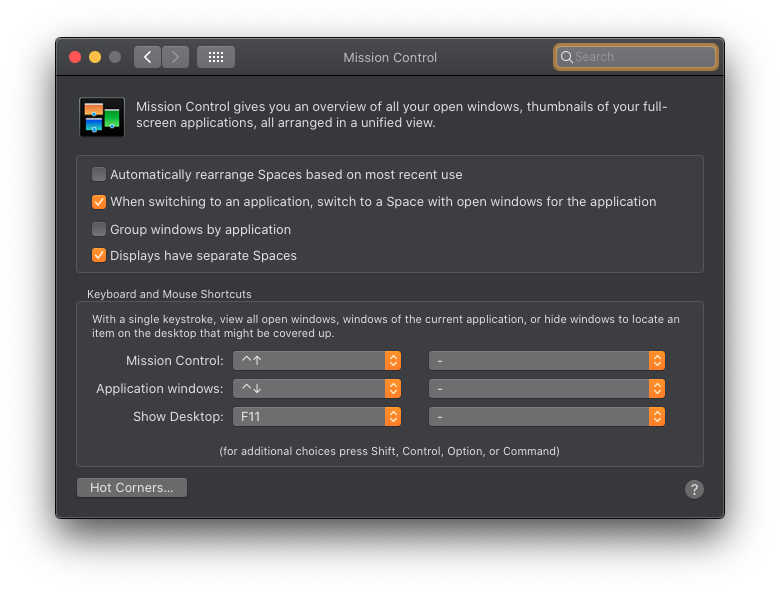Open the Hot Corners… dialog

132,488
